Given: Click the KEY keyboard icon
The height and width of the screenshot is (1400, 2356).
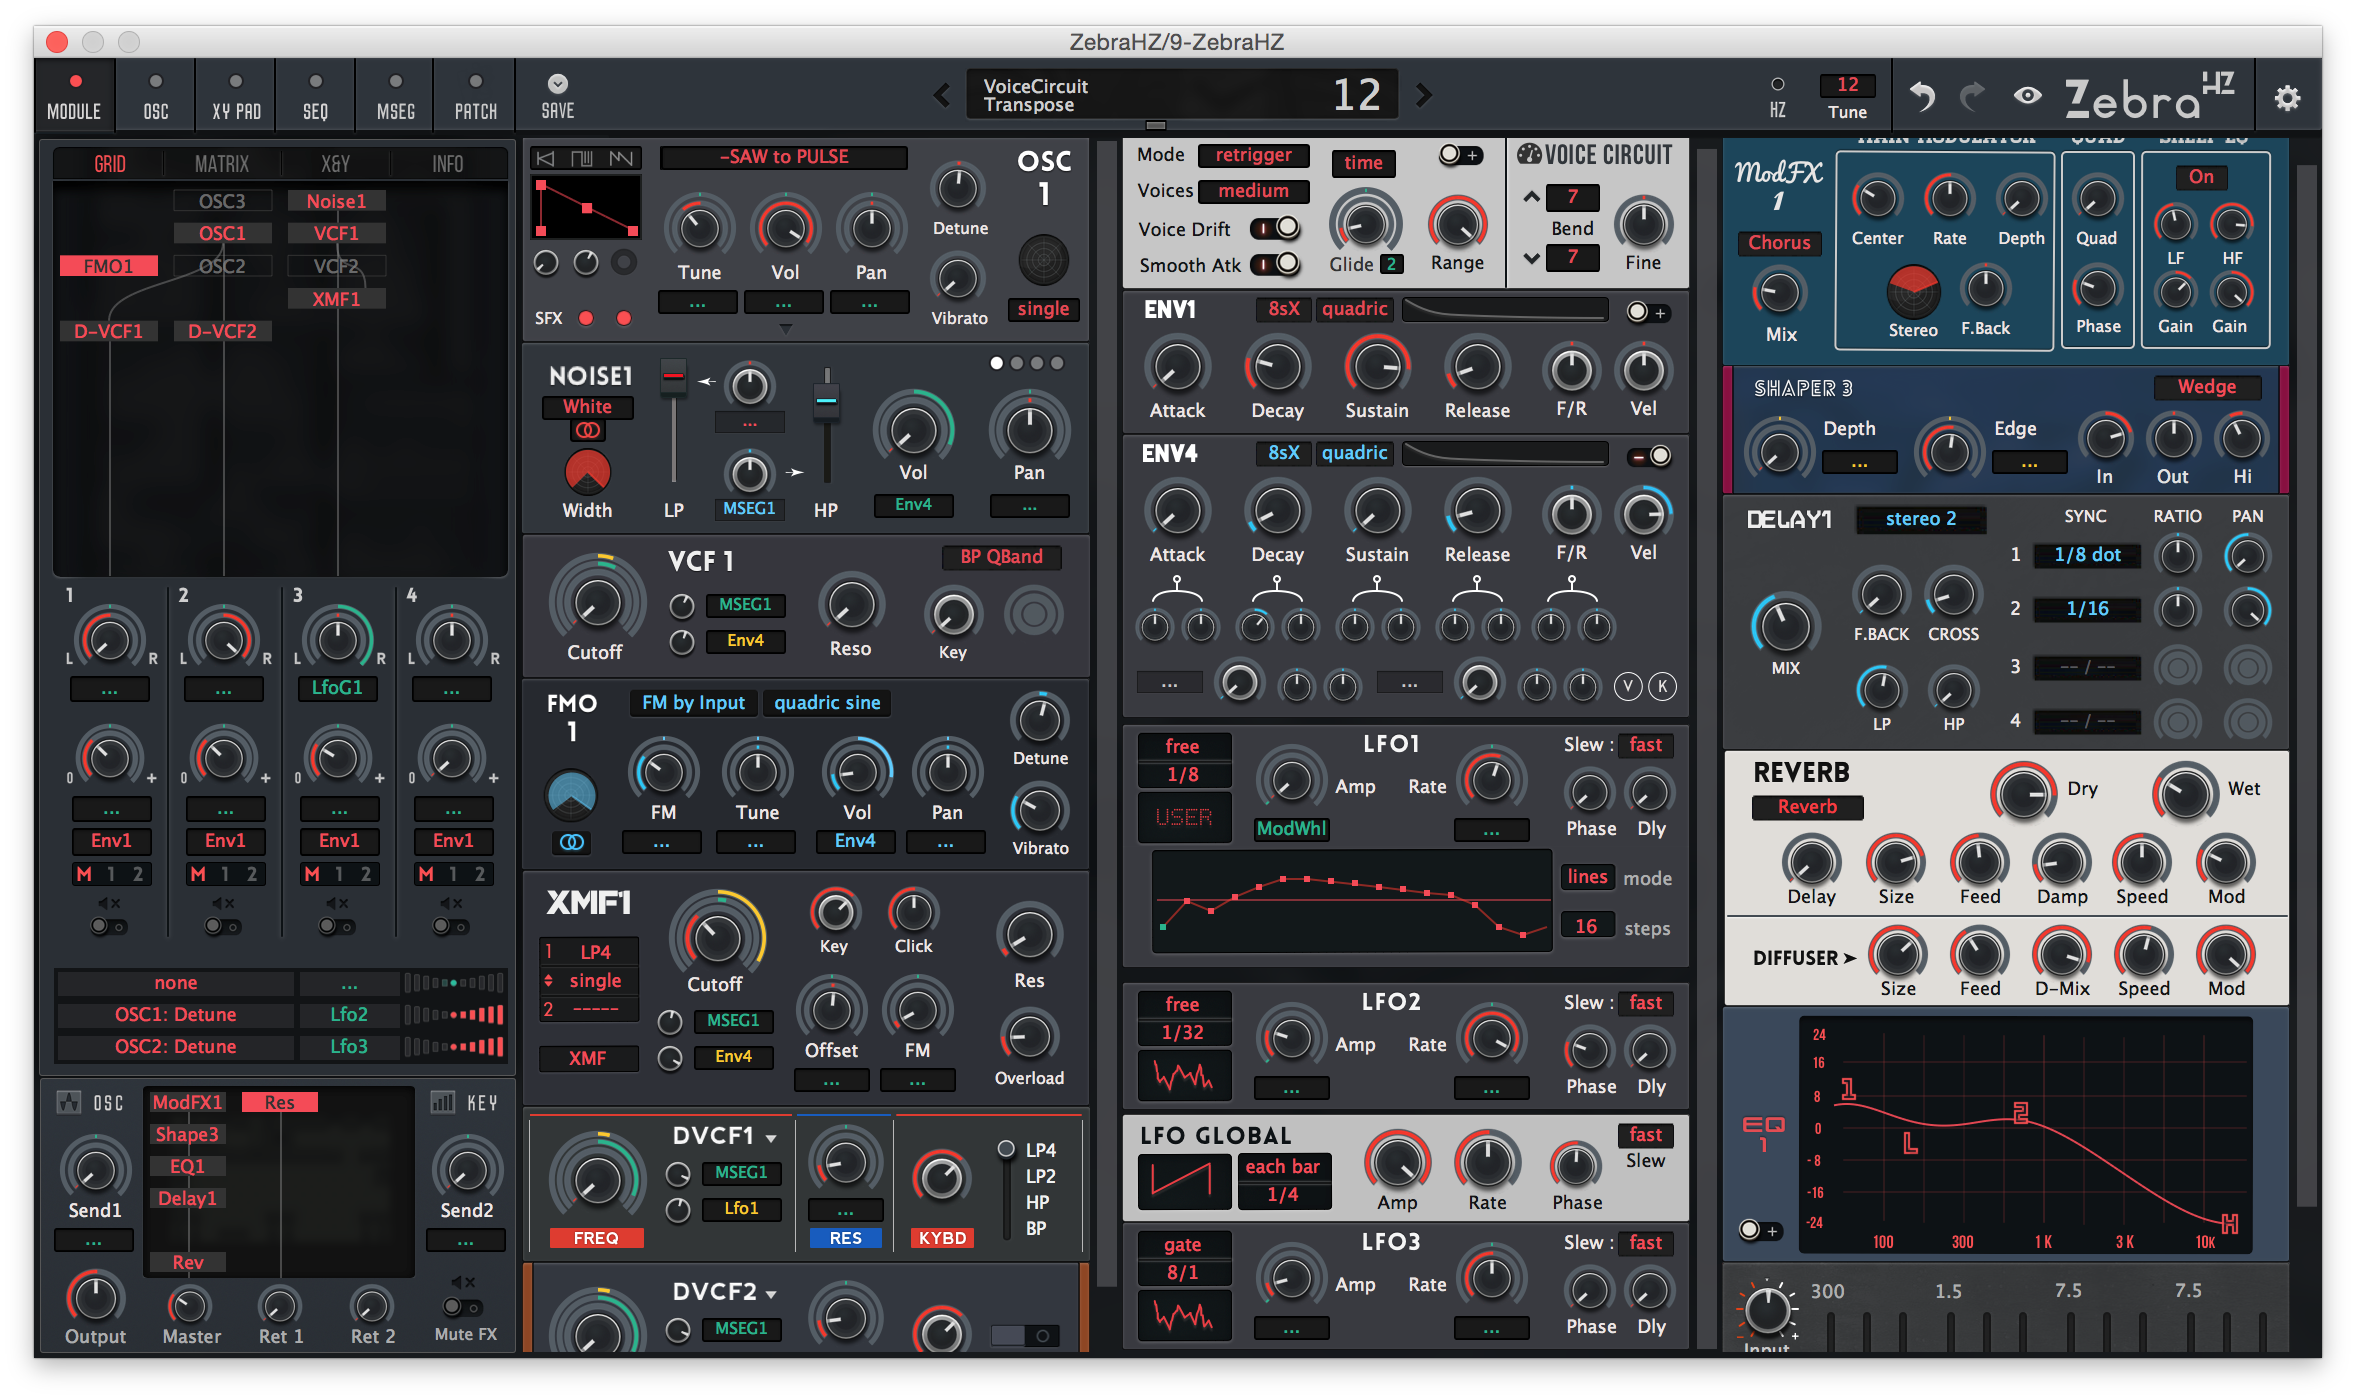Looking at the screenshot, I should [x=442, y=1102].
